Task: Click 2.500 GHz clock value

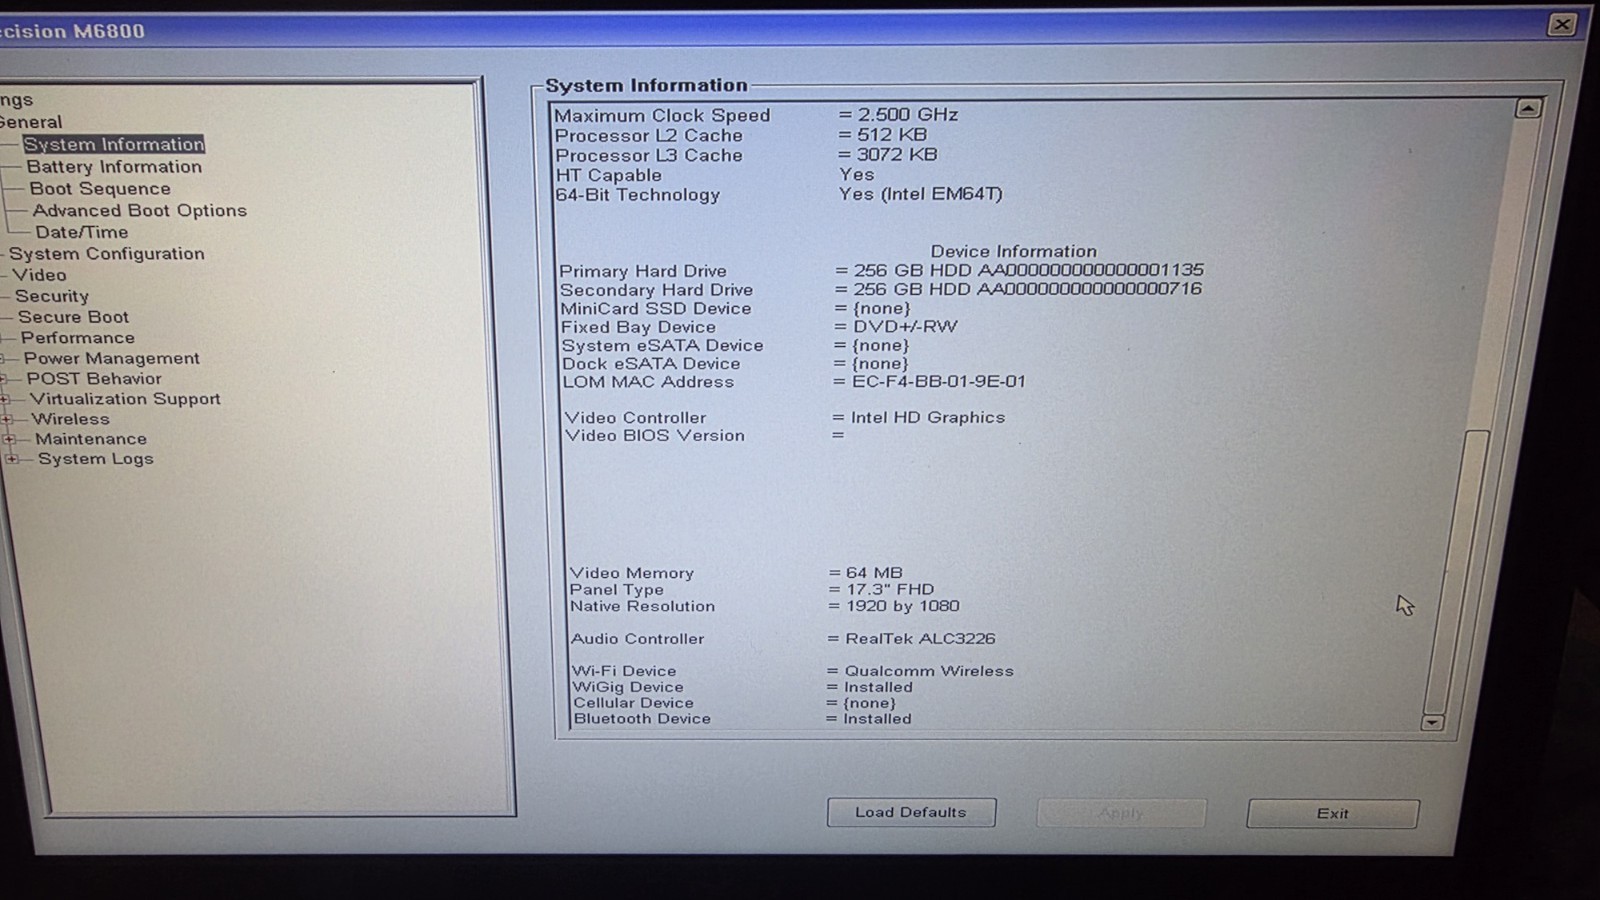Action: (x=908, y=114)
